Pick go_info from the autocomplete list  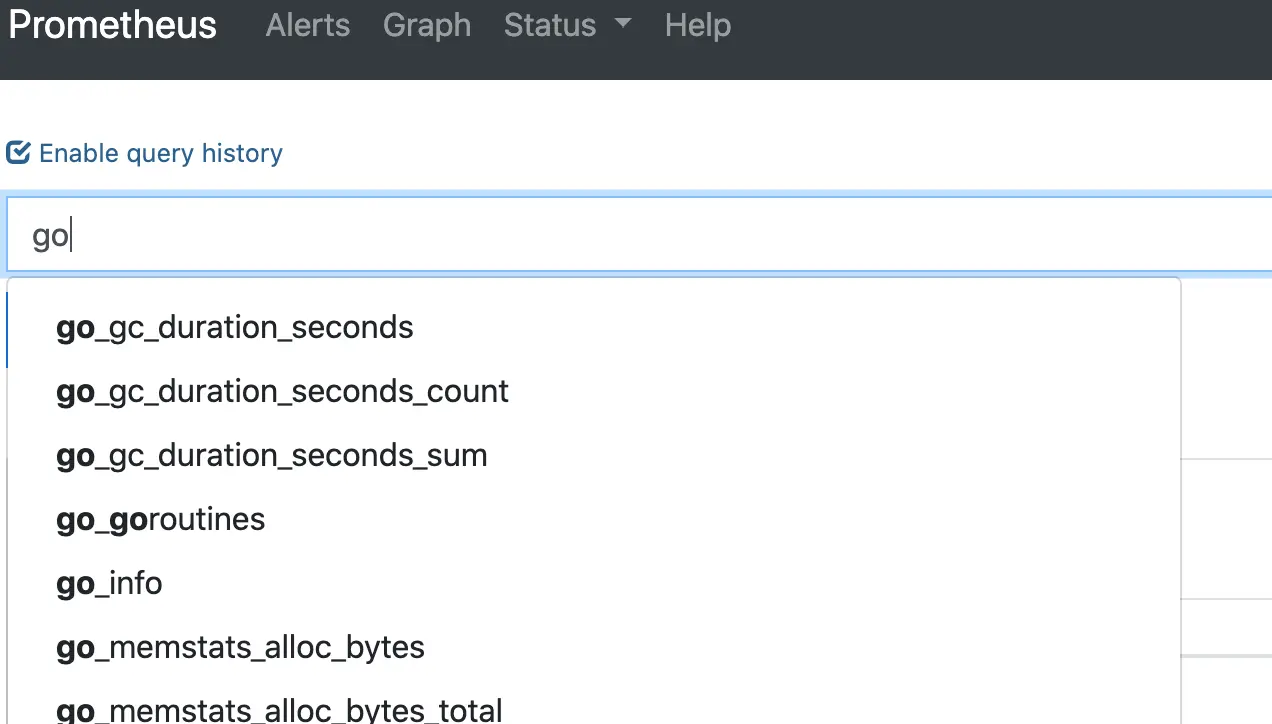tap(109, 583)
